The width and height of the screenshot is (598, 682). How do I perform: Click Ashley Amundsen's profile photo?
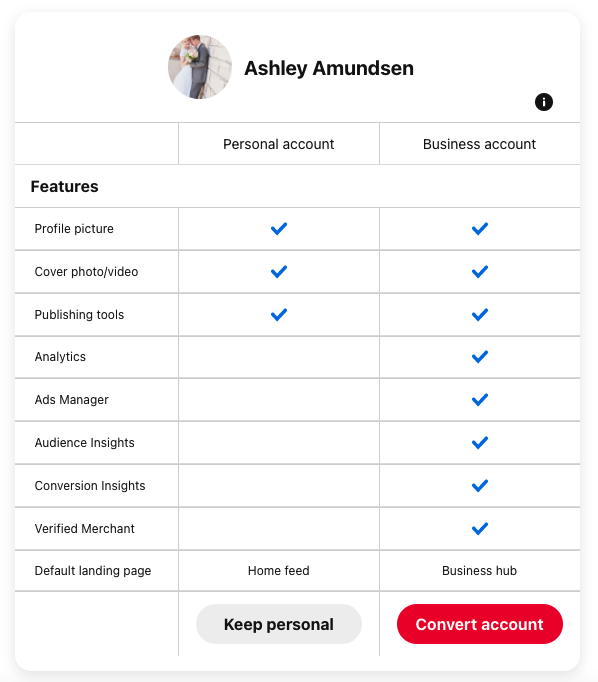200,67
